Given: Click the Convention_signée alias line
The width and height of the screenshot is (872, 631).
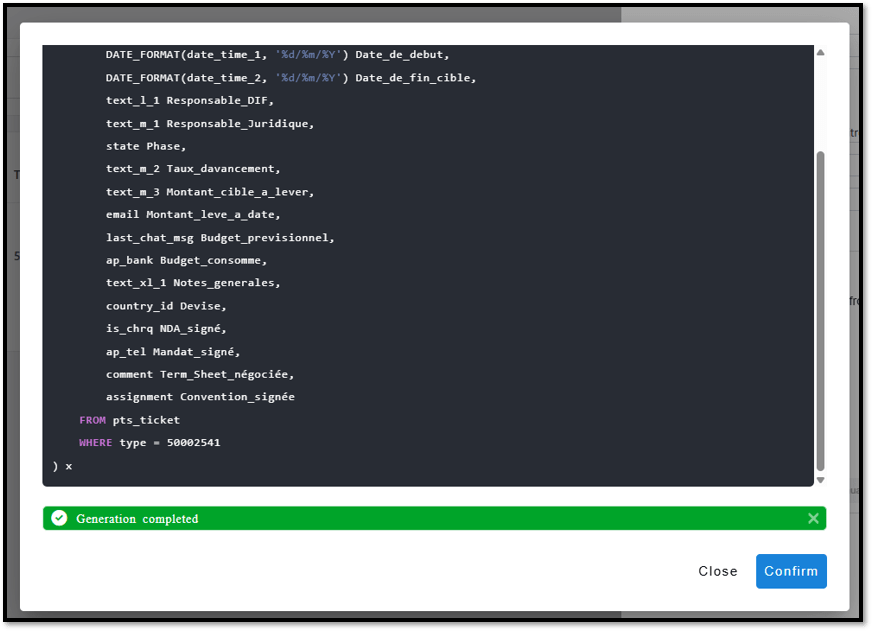Looking at the screenshot, I should [237, 397].
